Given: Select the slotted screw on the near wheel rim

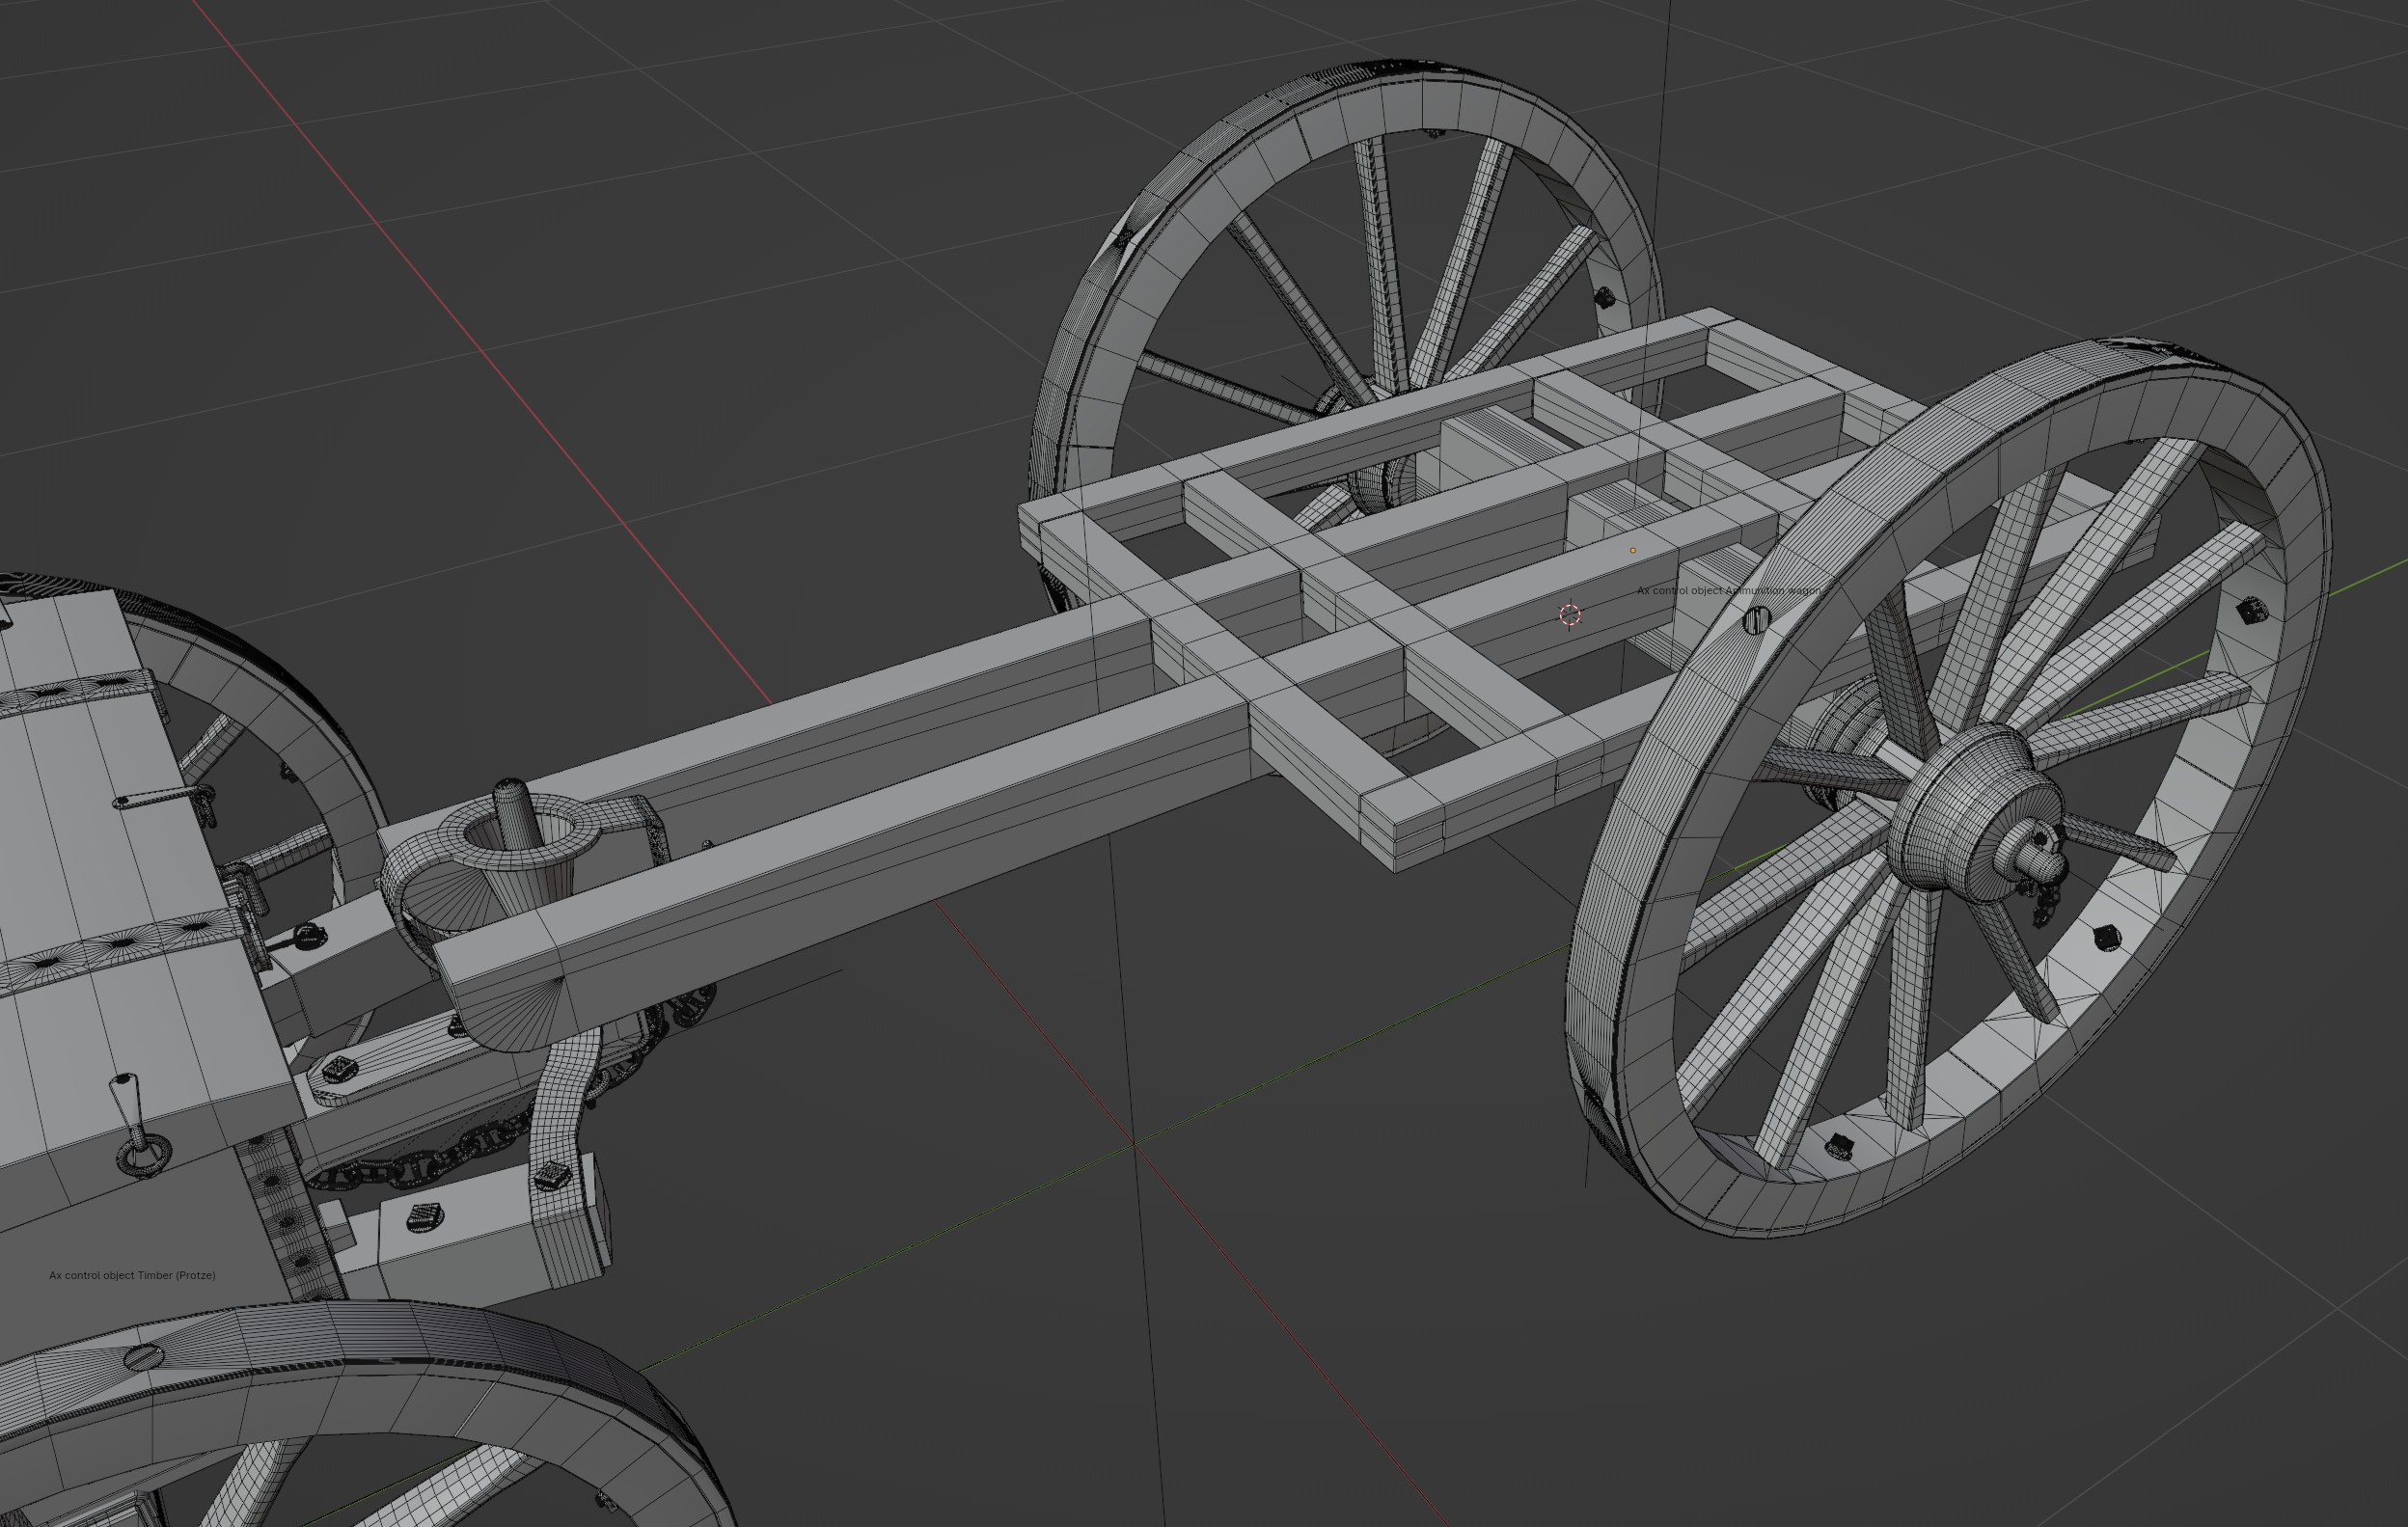Looking at the screenshot, I should [x=1757, y=620].
